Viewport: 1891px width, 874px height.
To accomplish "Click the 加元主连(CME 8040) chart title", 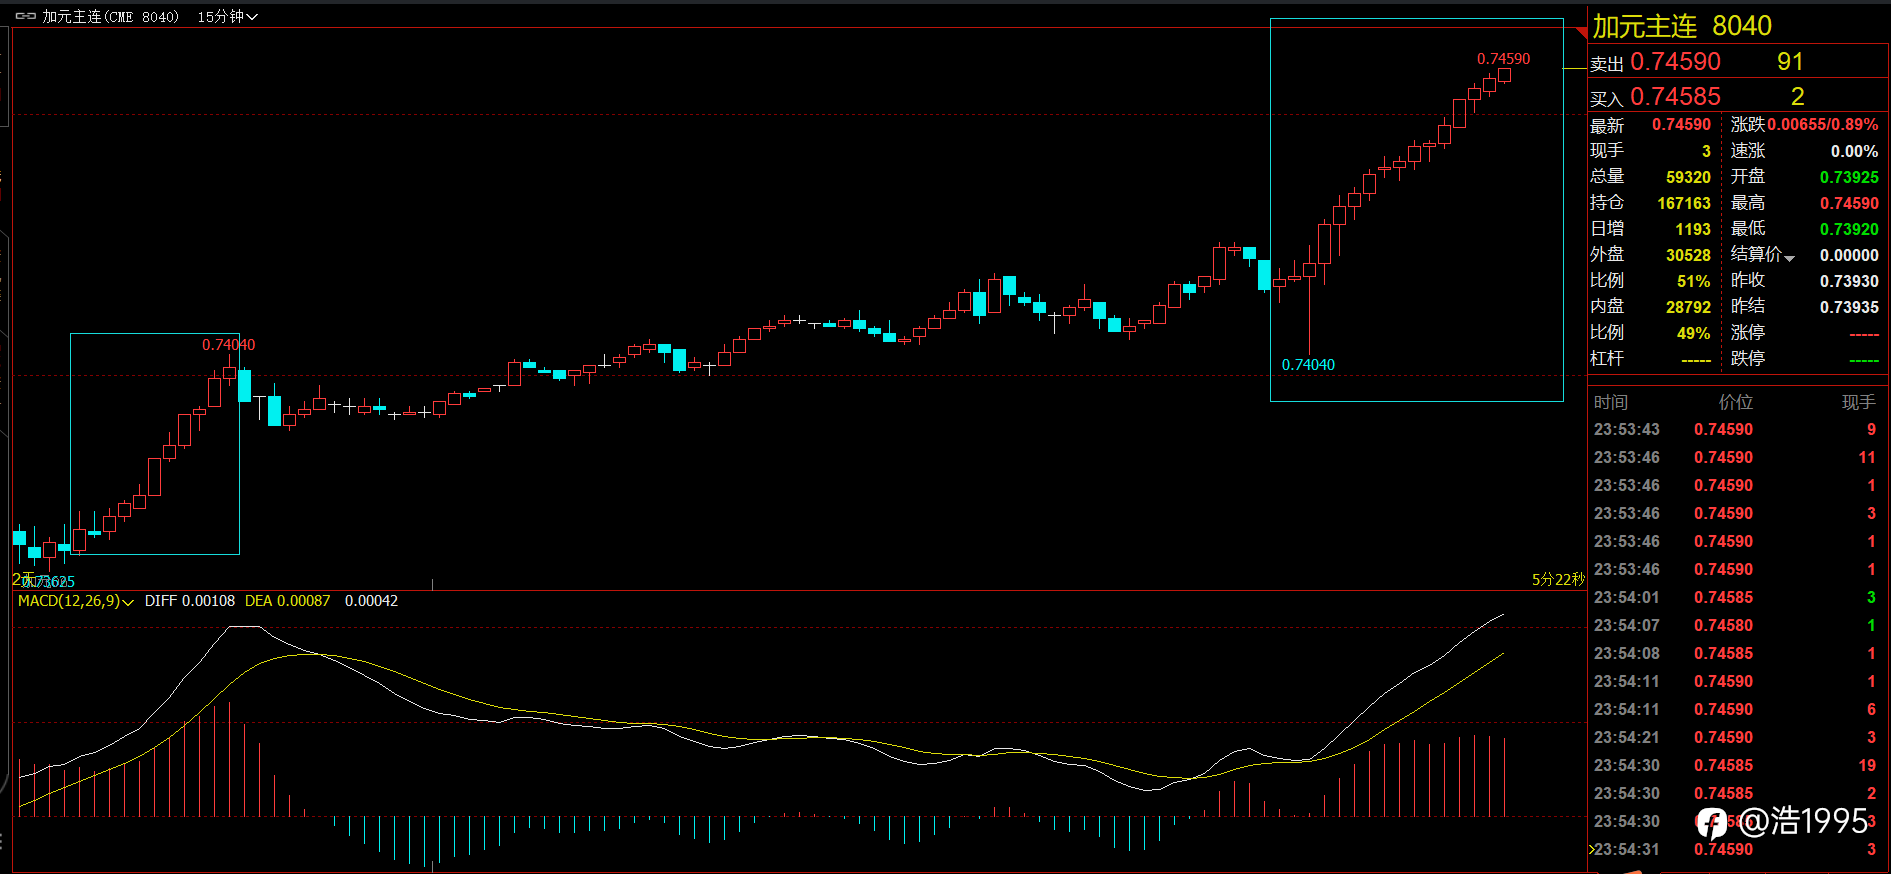I will pyautogui.click(x=110, y=16).
